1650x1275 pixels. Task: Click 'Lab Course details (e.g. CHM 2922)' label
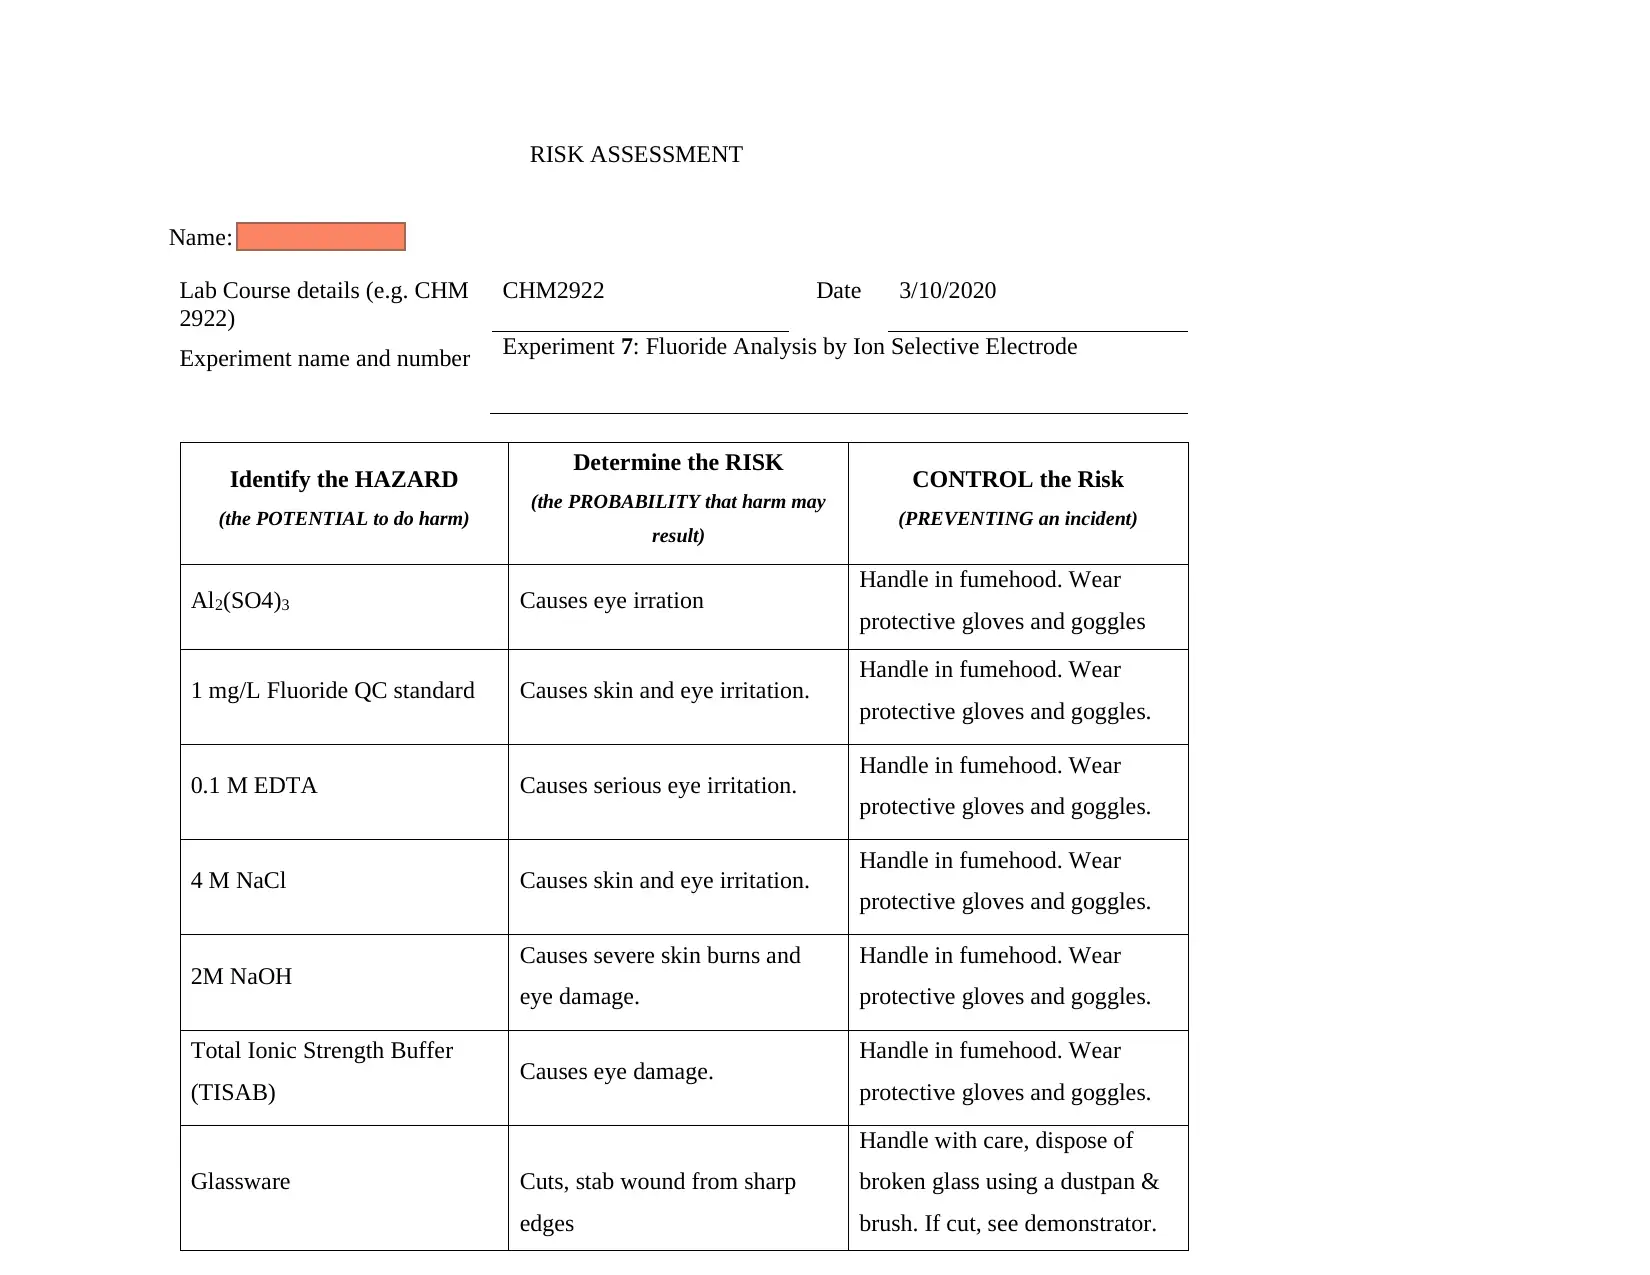click(x=324, y=304)
